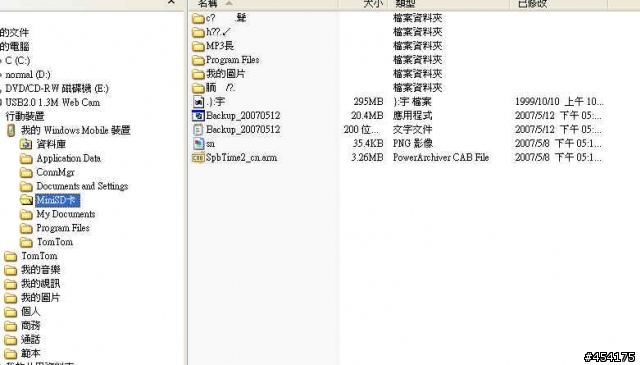Select outer TomTom folder in tree

tap(39, 256)
